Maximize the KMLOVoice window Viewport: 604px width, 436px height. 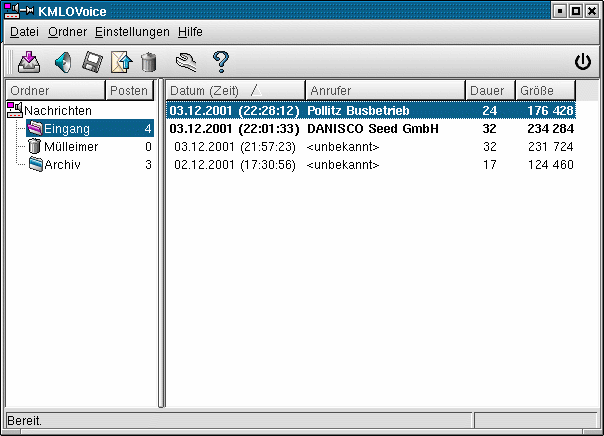[x=576, y=11]
